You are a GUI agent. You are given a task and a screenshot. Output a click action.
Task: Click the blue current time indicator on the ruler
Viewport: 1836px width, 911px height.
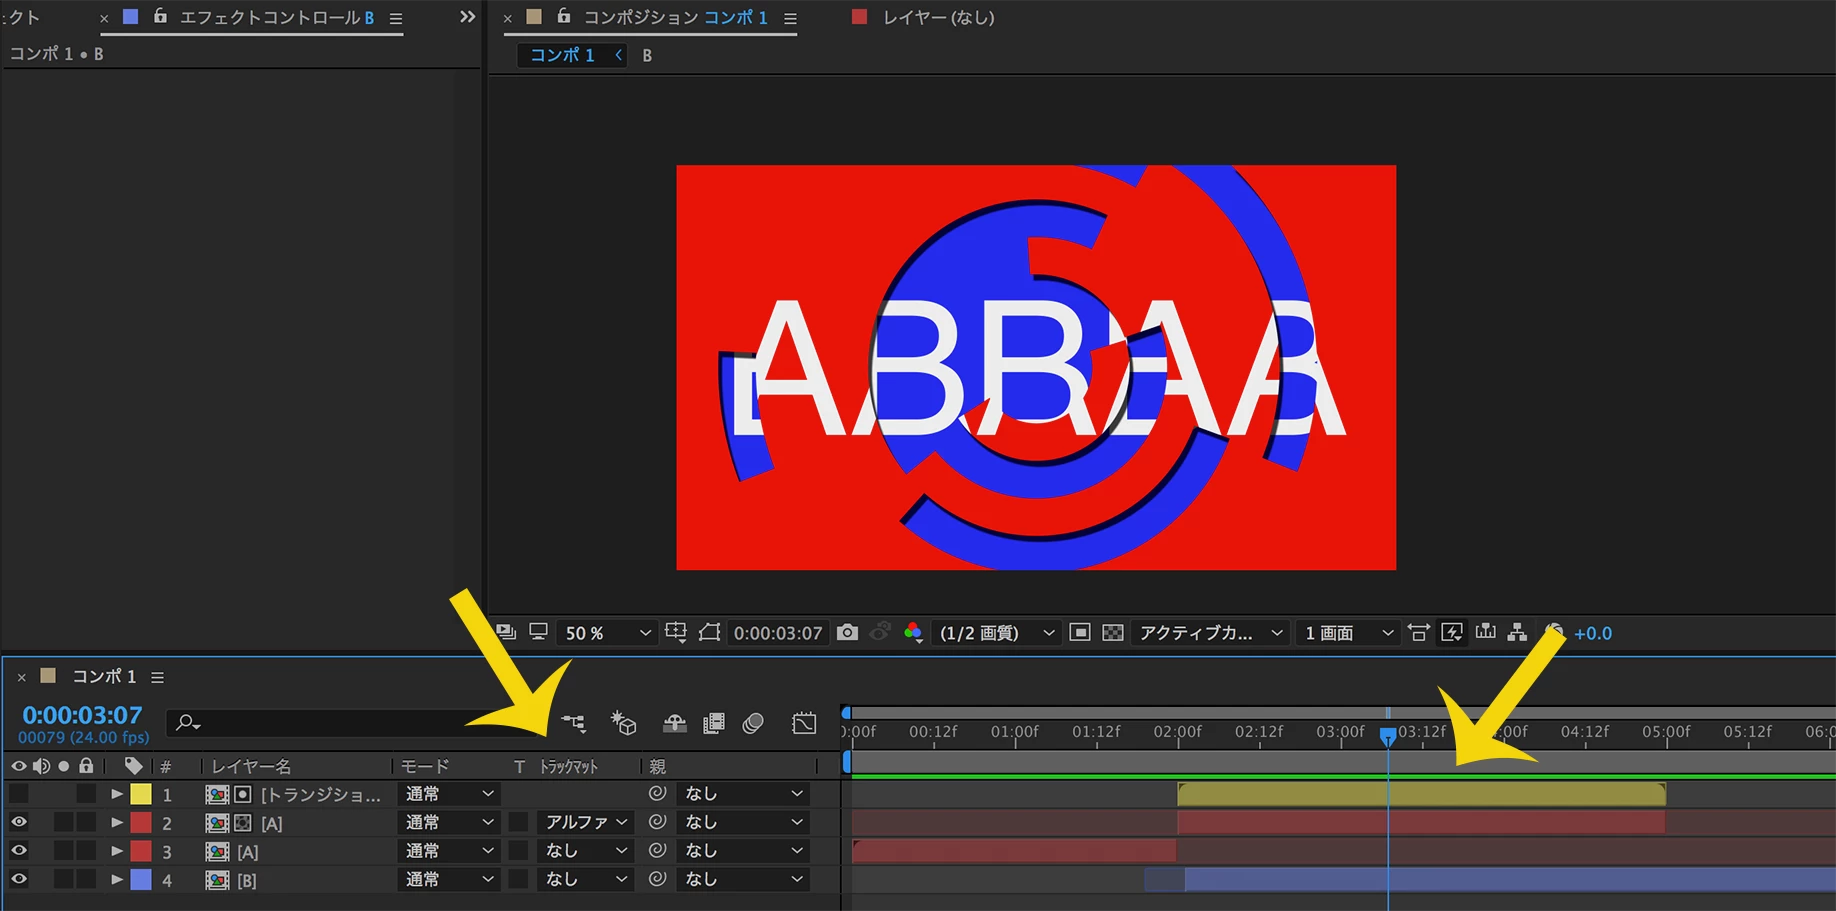pyautogui.click(x=1387, y=736)
